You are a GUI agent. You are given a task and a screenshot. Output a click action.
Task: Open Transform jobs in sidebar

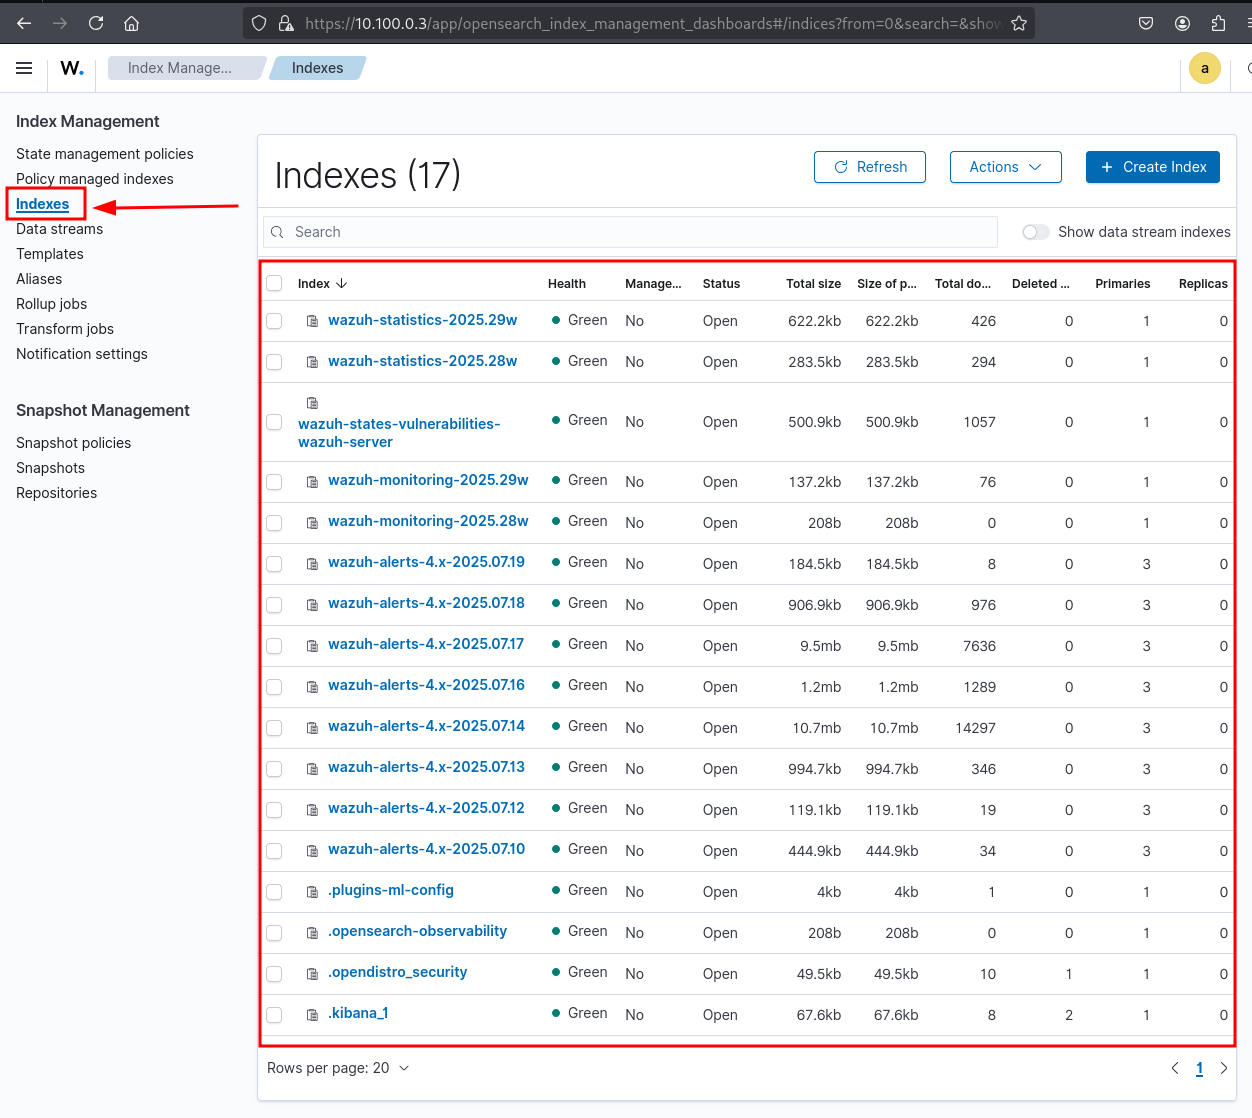(65, 329)
